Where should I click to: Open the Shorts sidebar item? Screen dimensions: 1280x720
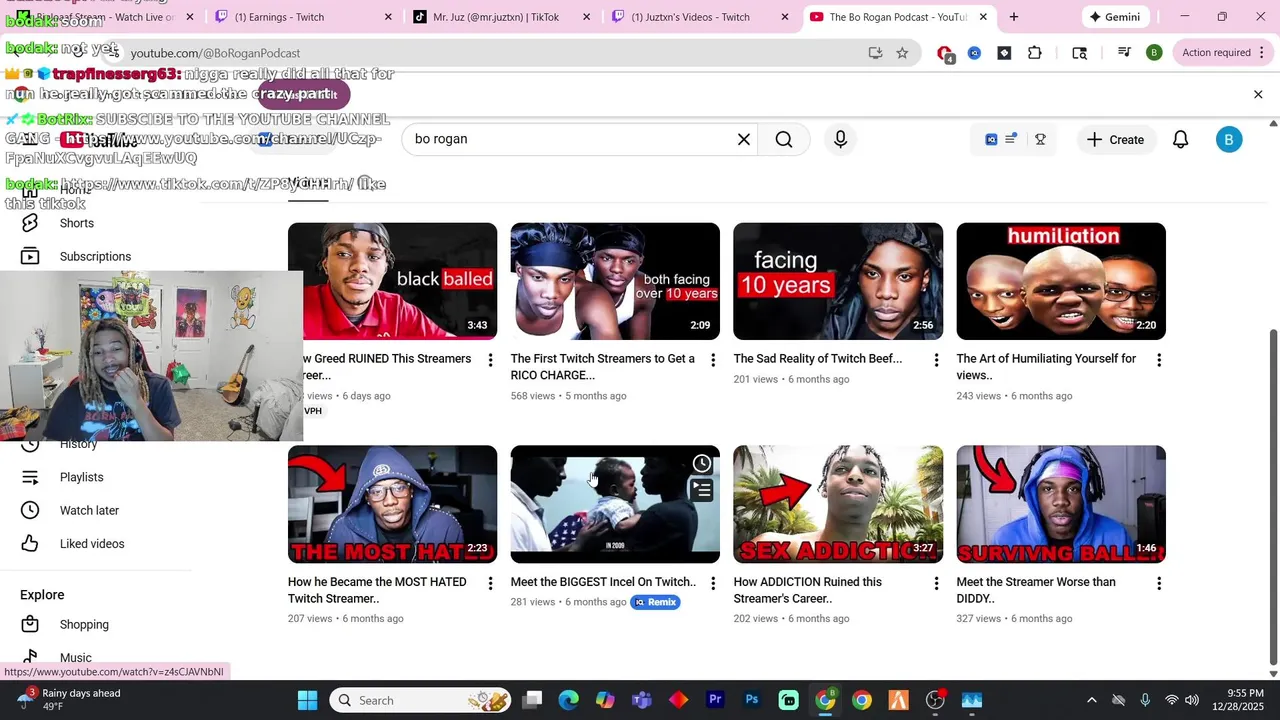(77, 223)
